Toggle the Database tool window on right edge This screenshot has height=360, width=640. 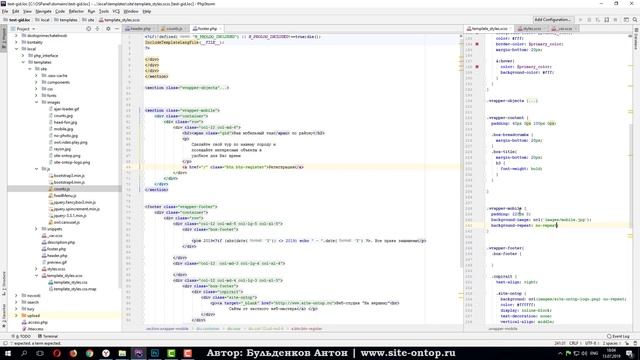click(636, 38)
